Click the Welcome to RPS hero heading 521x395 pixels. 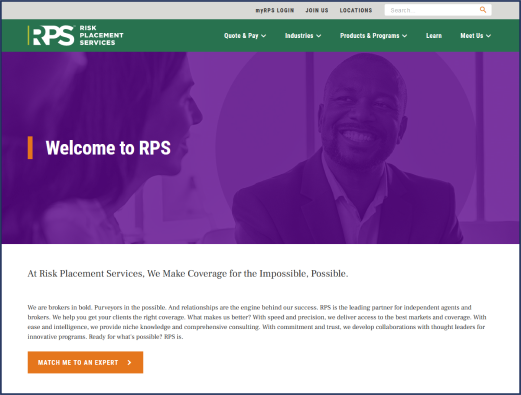coord(108,148)
